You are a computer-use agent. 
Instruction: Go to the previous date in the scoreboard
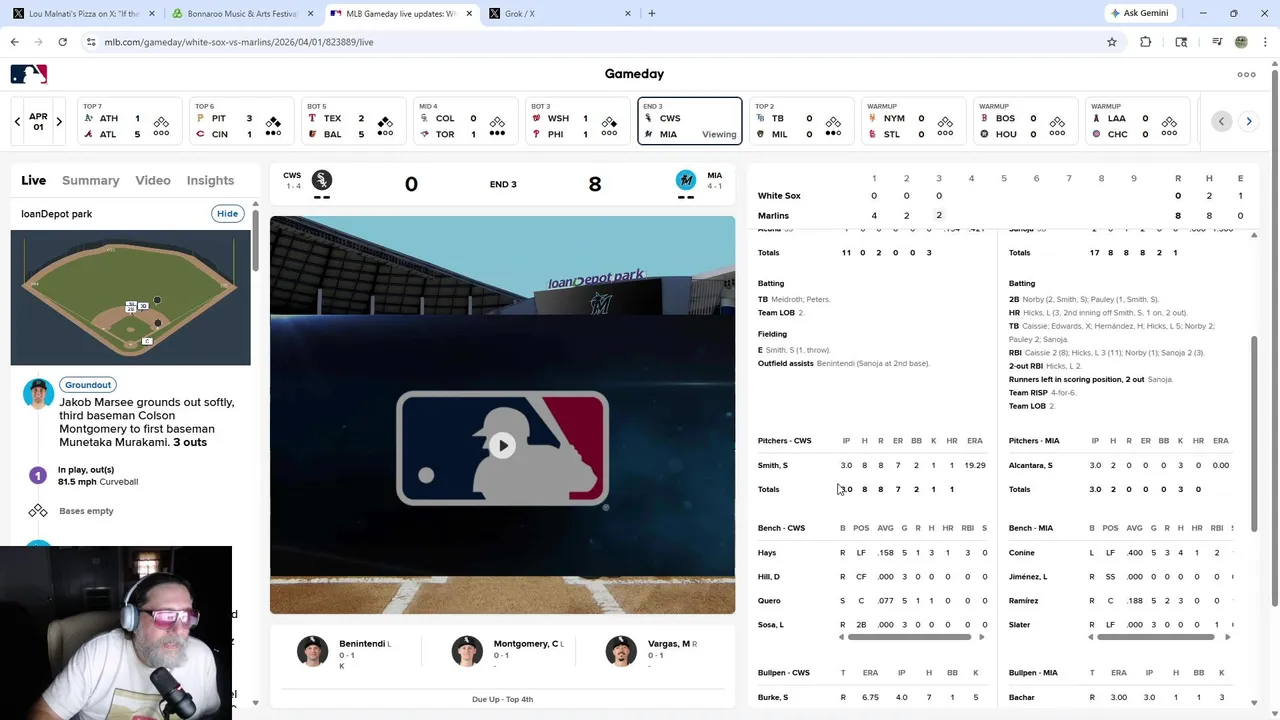click(x=17, y=121)
